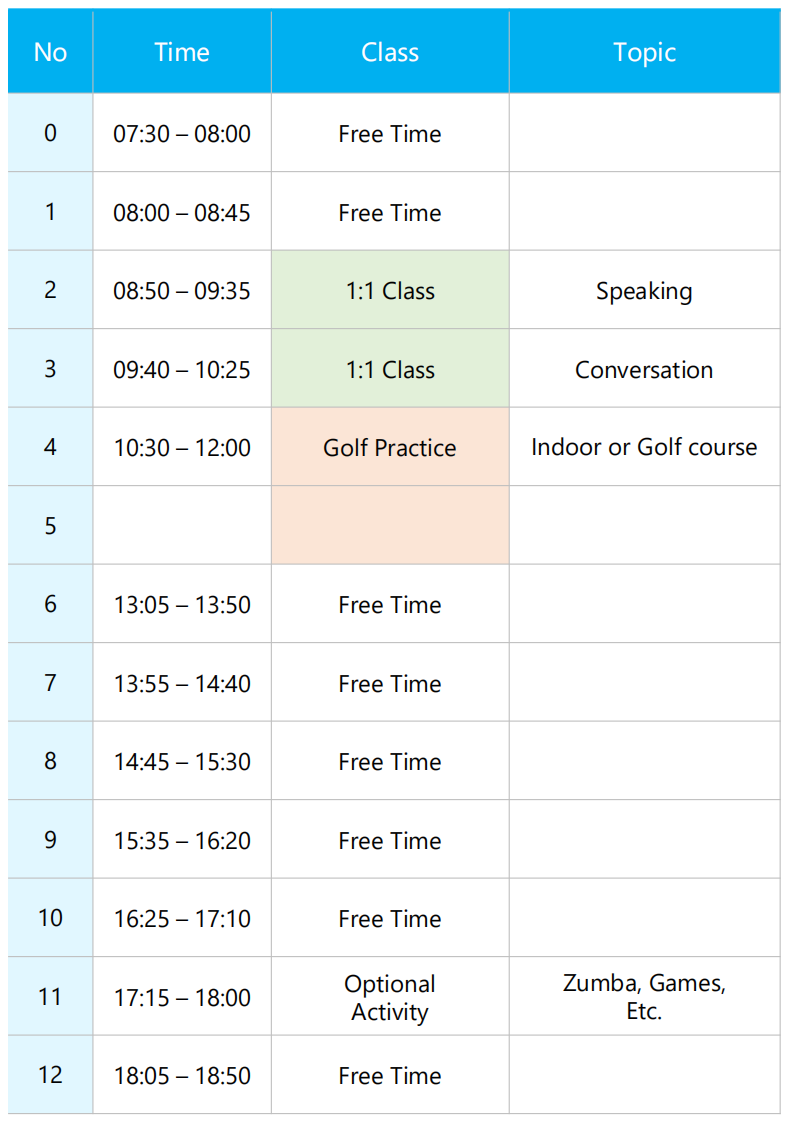This screenshot has height=1122, width=792.
Task: Select row number 12 cell
Action: click(x=50, y=1075)
